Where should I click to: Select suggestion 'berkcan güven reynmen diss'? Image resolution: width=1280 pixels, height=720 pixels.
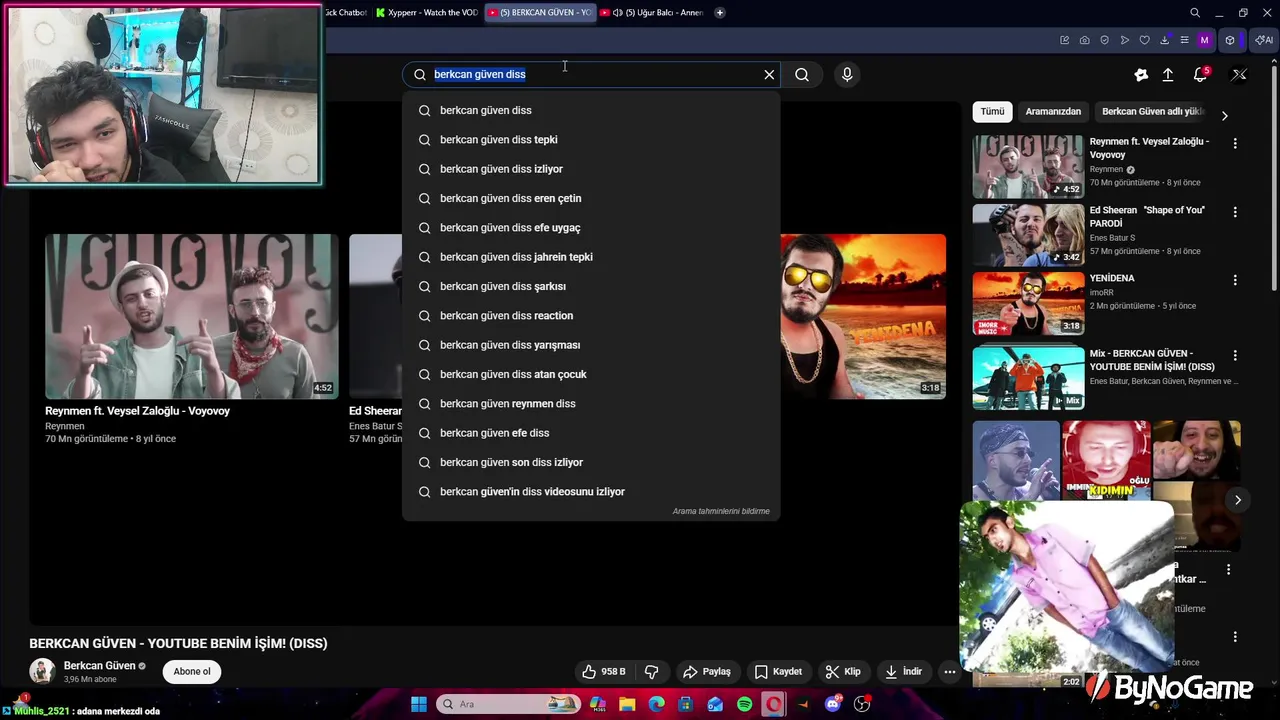[591, 403]
